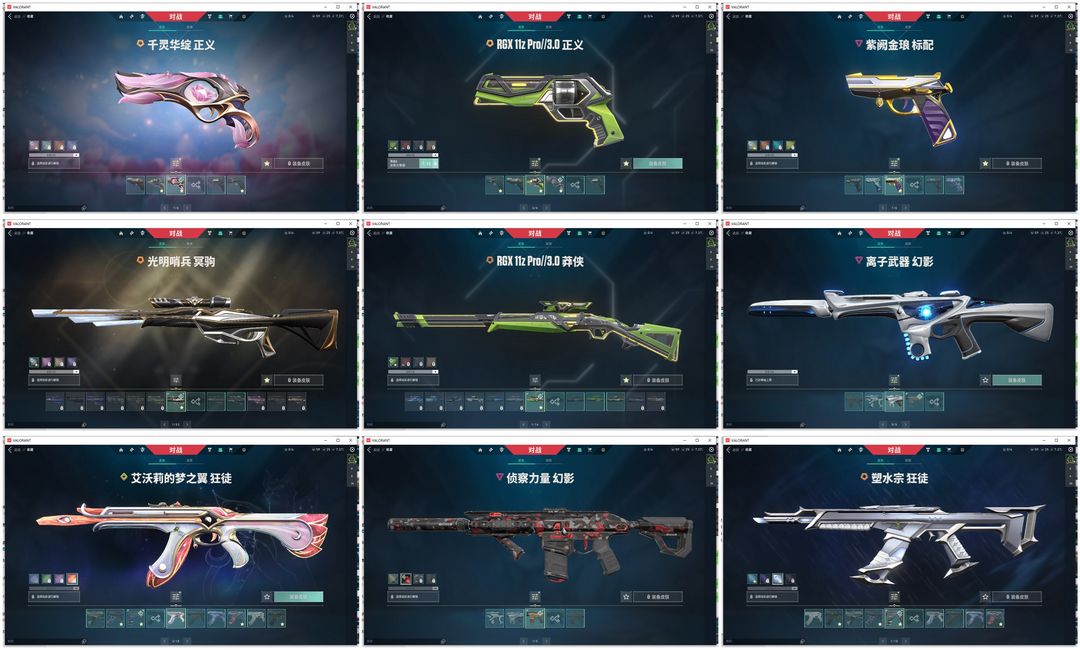This screenshot has height=650, width=1080.
Task: Click back arrow in 千灵华绽 正义 window
Action: (x=10, y=16)
